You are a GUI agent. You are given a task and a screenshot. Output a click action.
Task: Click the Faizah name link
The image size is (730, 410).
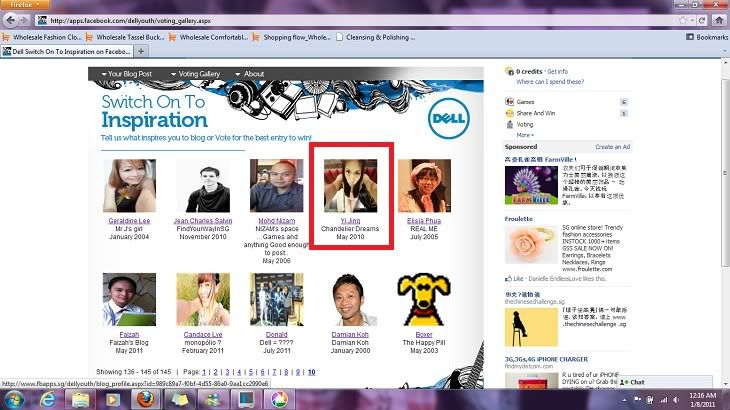click(x=129, y=335)
